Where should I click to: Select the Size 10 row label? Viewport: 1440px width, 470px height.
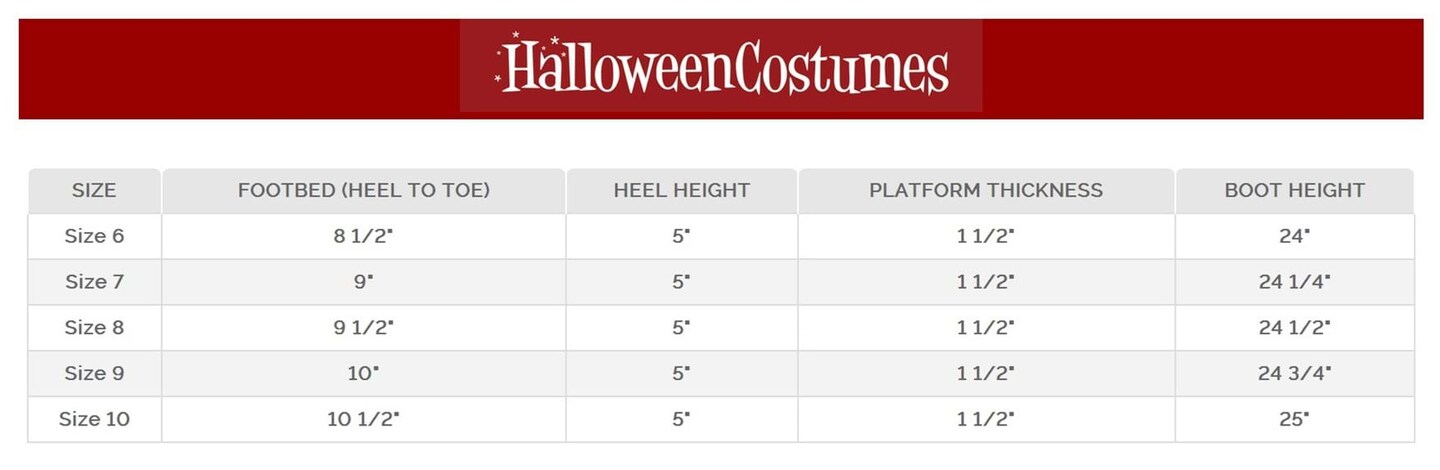coord(94,419)
